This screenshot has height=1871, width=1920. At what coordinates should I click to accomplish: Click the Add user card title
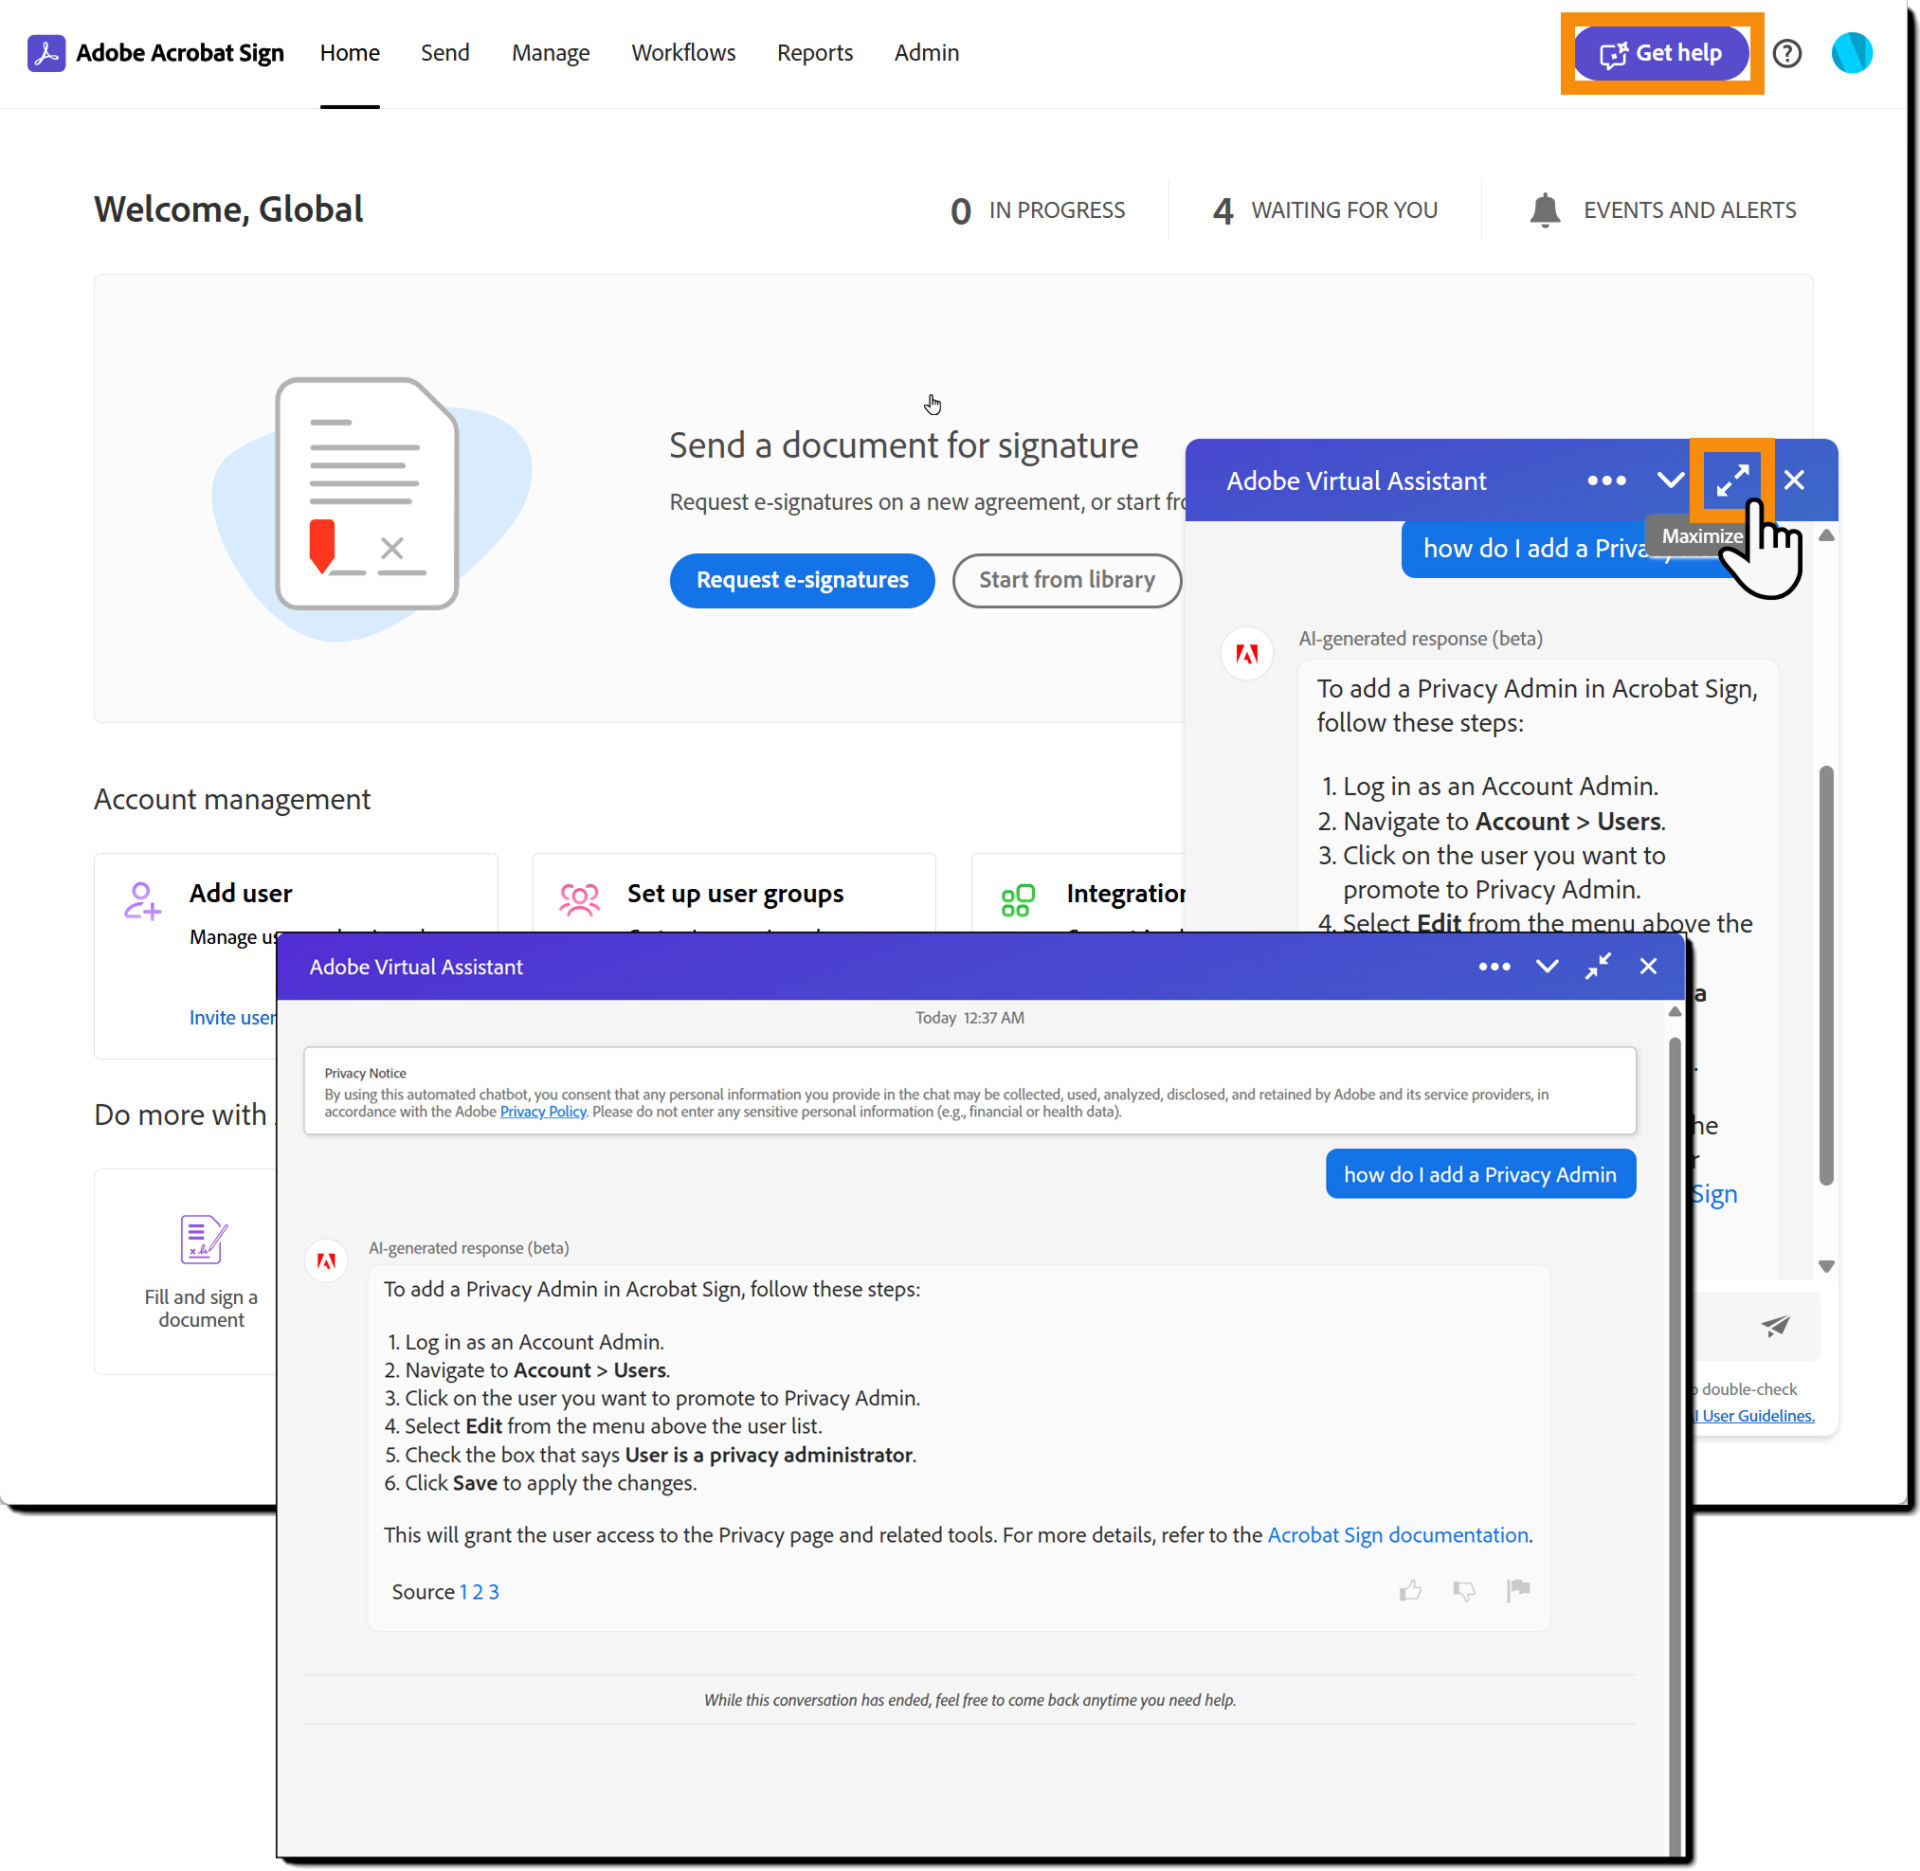point(241,893)
